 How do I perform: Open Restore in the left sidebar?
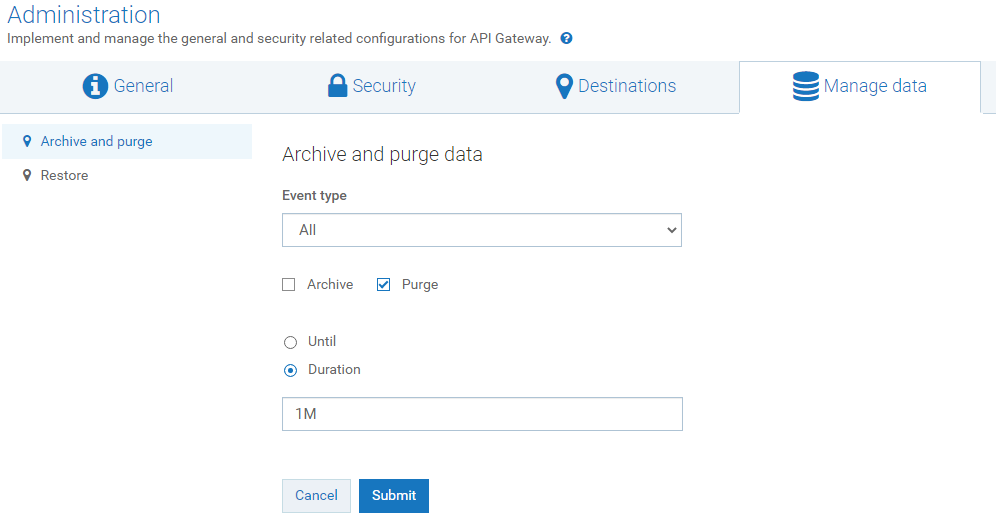[x=64, y=176]
